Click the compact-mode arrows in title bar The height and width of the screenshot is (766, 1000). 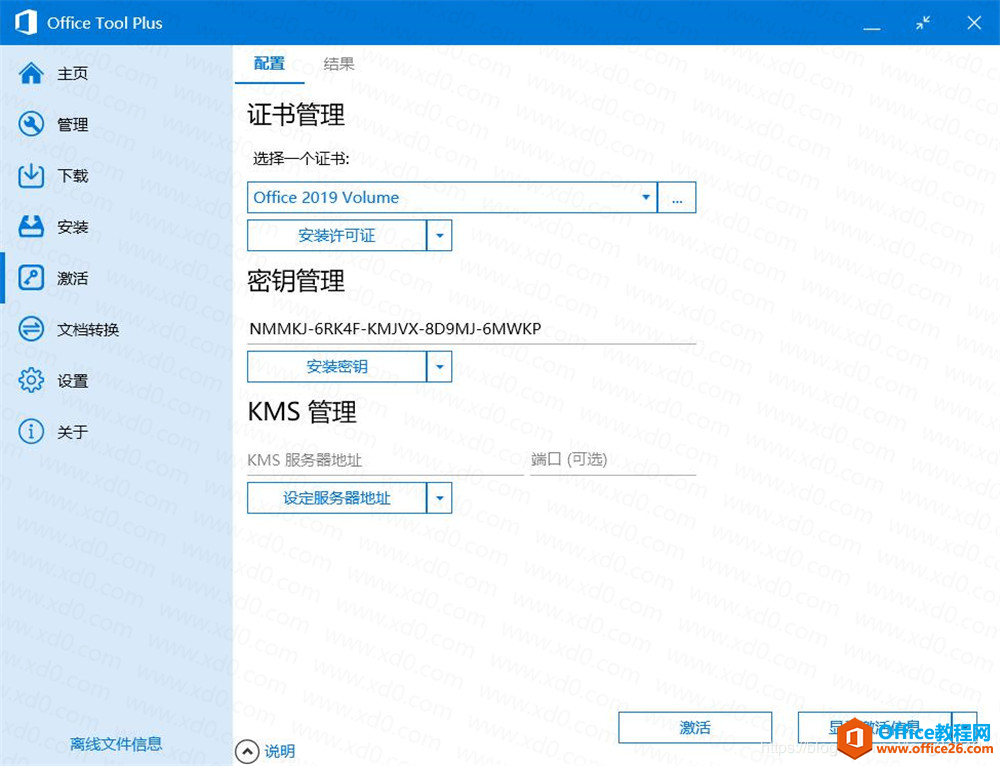(923, 23)
